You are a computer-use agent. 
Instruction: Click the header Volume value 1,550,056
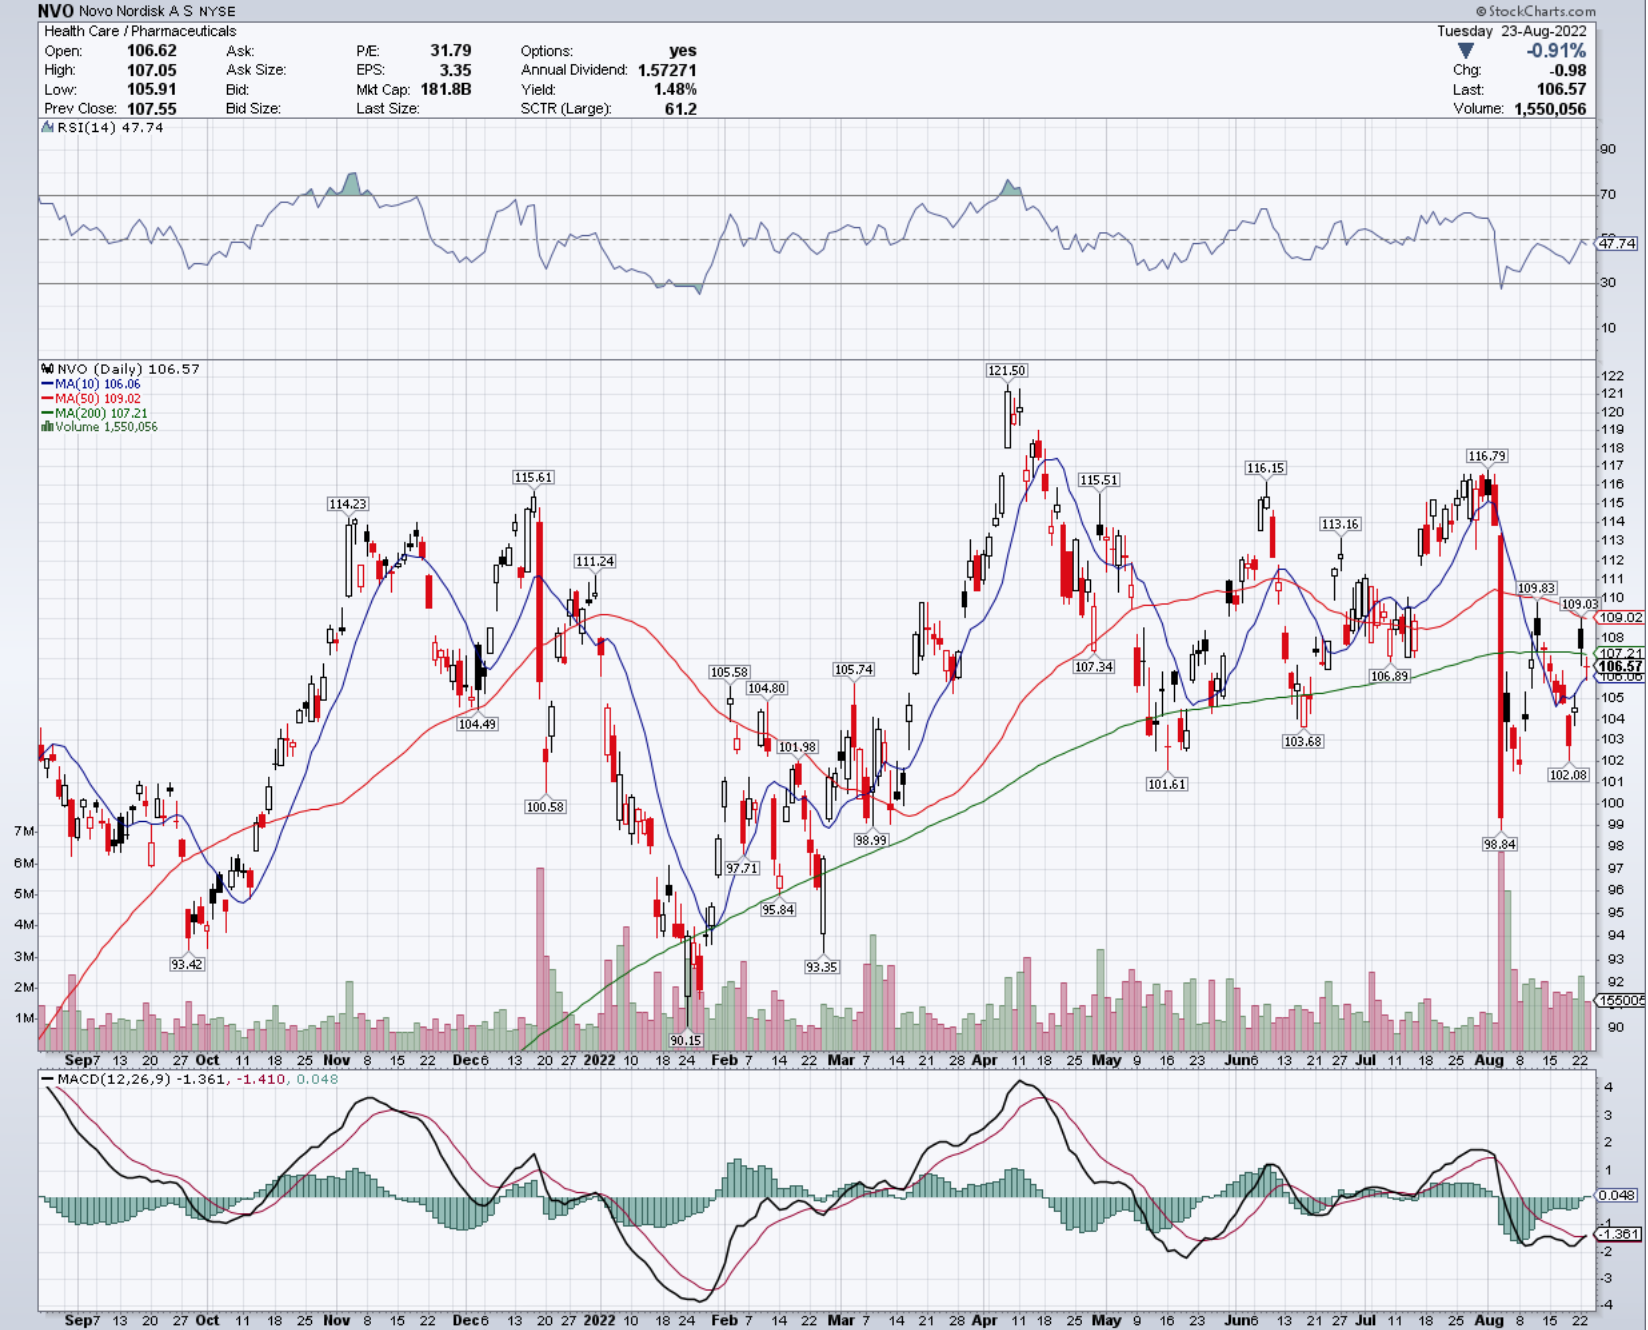(x=1549, y=108)
